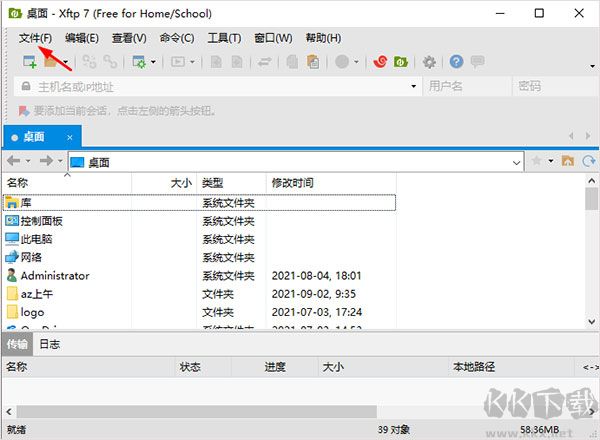Click the second gray document toolbar icon
The image size is (600, 440).
click(237, 62)
